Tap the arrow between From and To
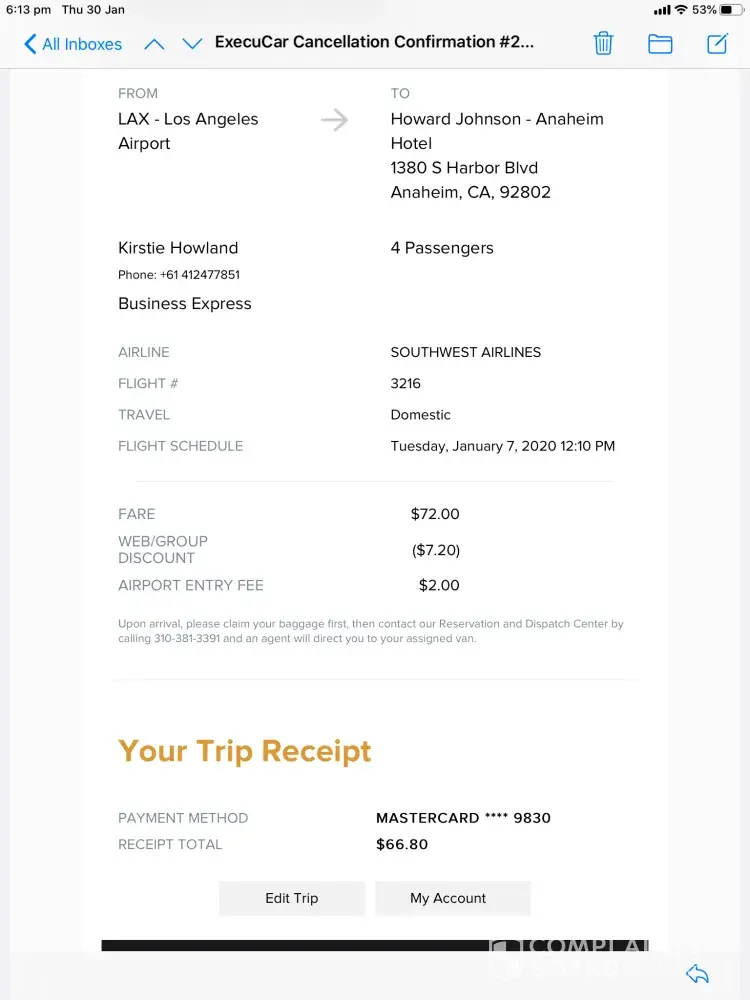Viewport: 750px width, 1000px height. (334, 121)
